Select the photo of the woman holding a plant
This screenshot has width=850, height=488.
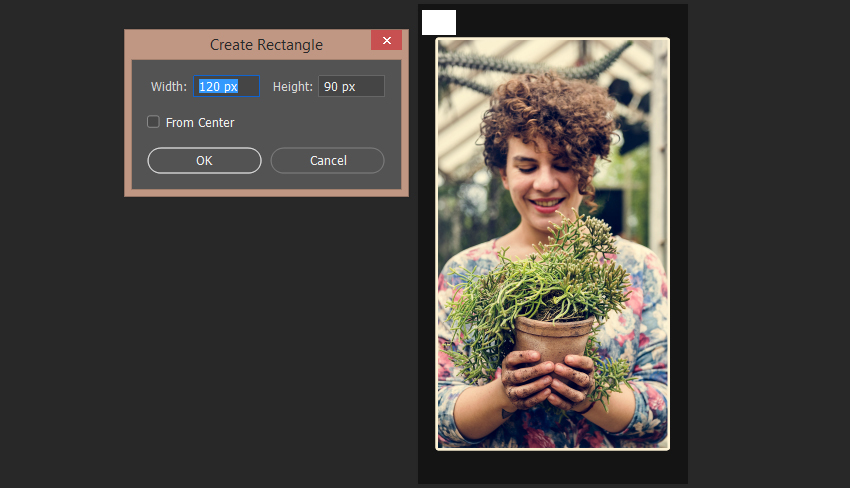coord(553,243)
